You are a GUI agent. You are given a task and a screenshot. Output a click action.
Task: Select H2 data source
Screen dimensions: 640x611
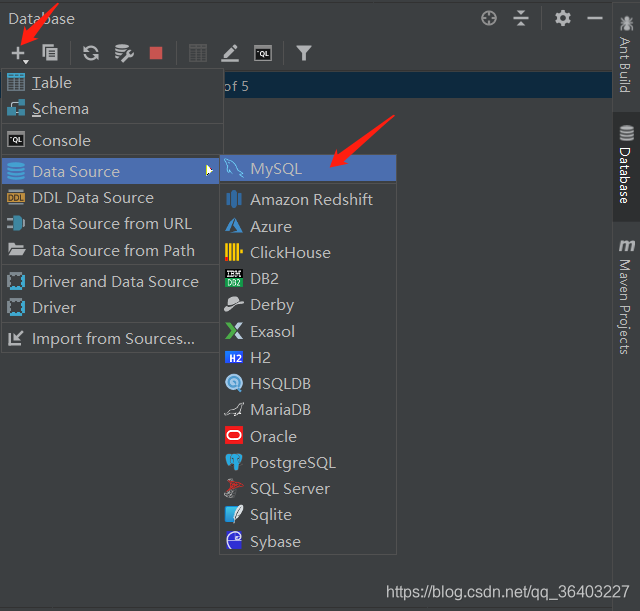pos(308,358)
